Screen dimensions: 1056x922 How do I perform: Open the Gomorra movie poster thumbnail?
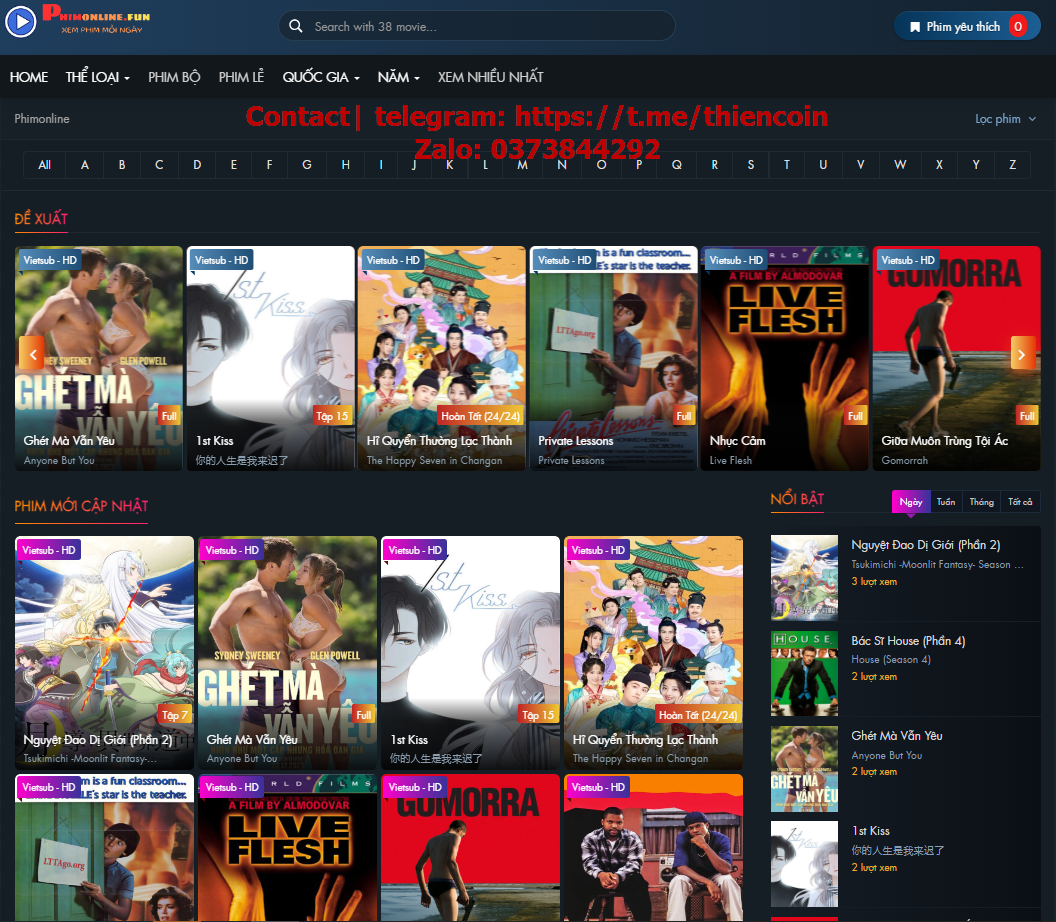click(x=470, y=848)
